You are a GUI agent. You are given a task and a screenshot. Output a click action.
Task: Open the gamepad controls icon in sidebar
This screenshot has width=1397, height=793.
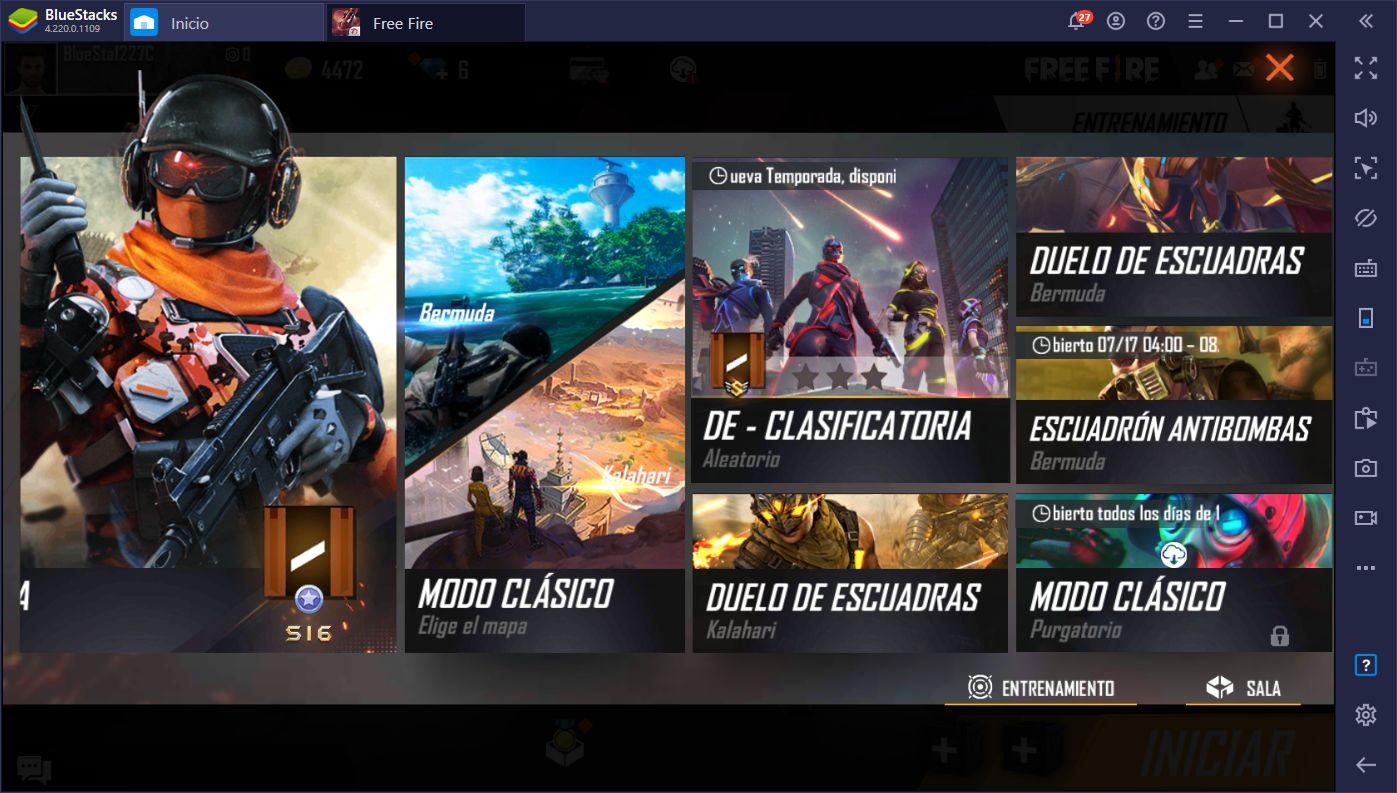tap(1365, 368)
